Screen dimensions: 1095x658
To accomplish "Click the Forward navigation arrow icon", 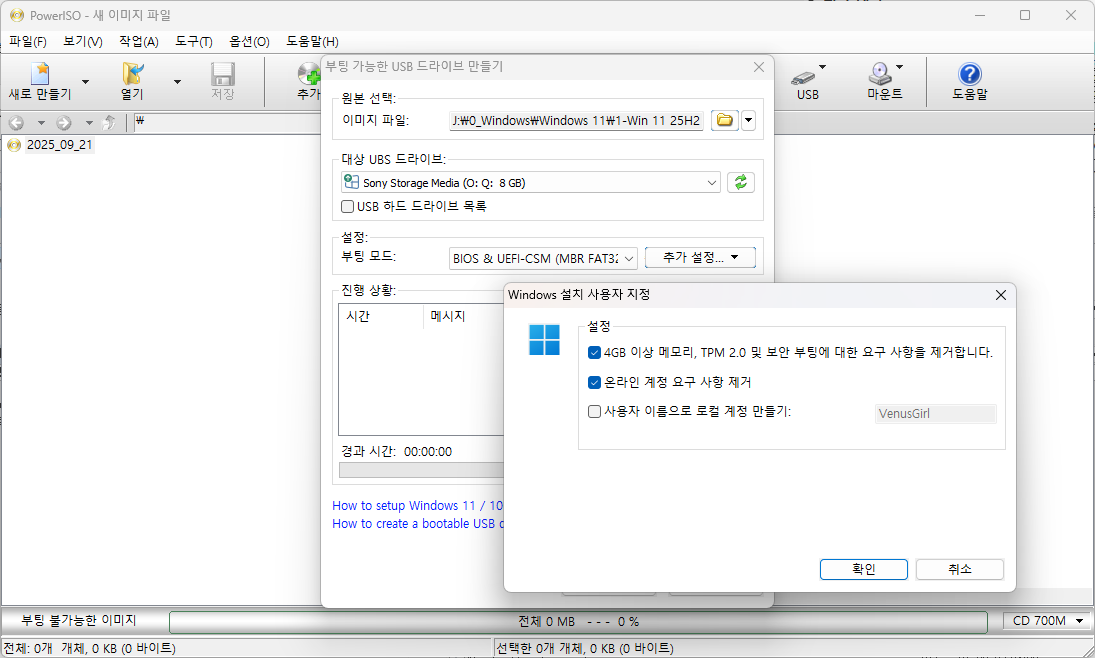I will [x=64, y=123].
